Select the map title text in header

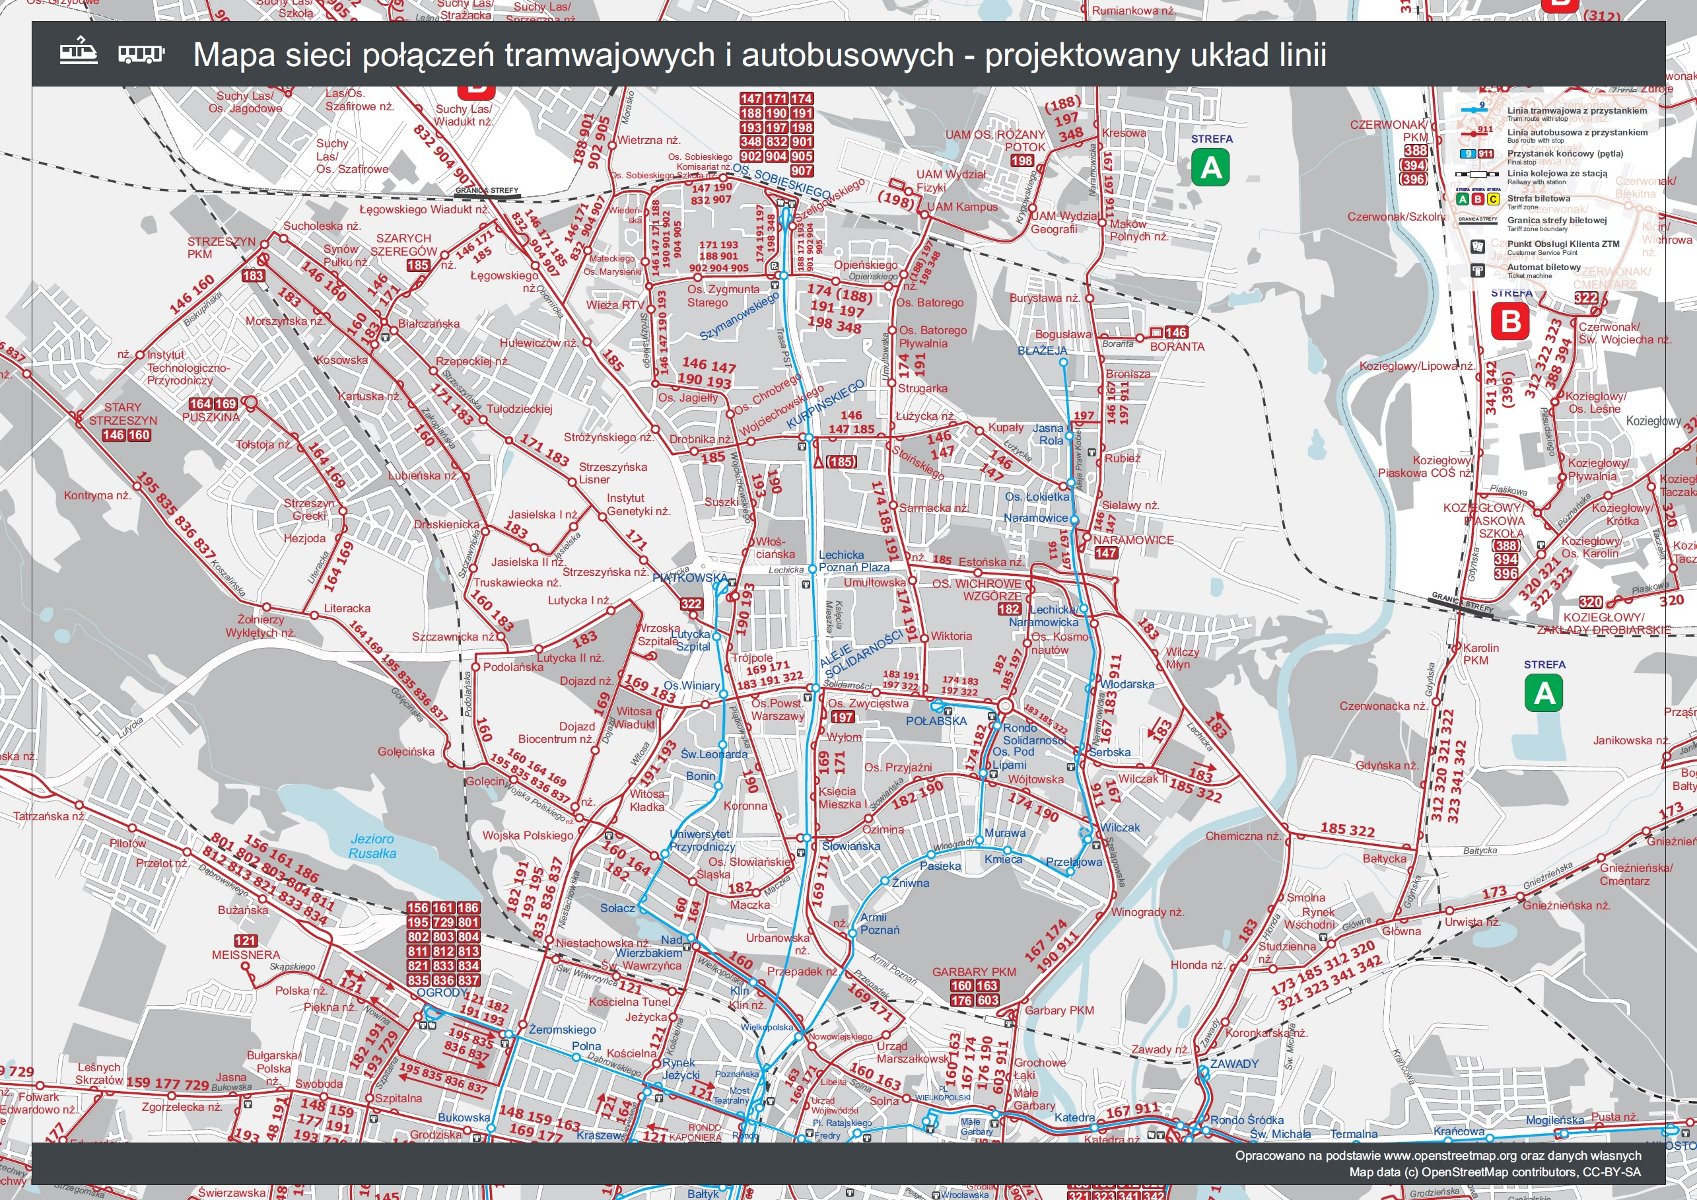(x=759, y=54)
